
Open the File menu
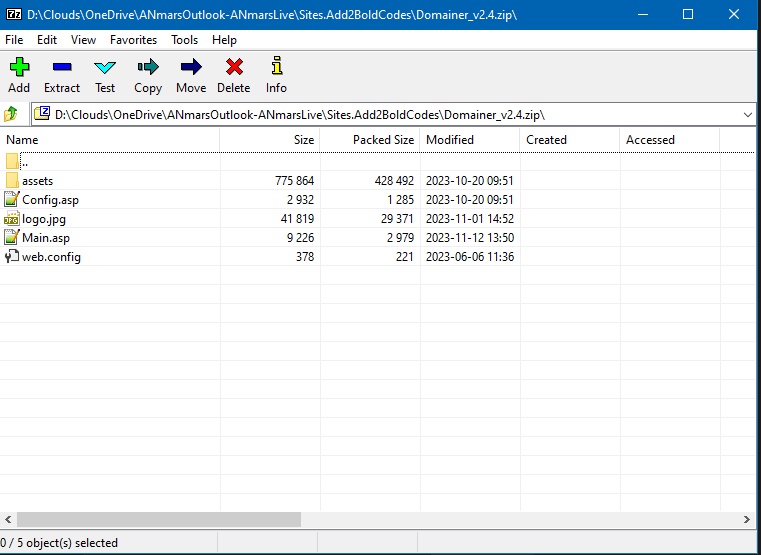pos(14,40)
